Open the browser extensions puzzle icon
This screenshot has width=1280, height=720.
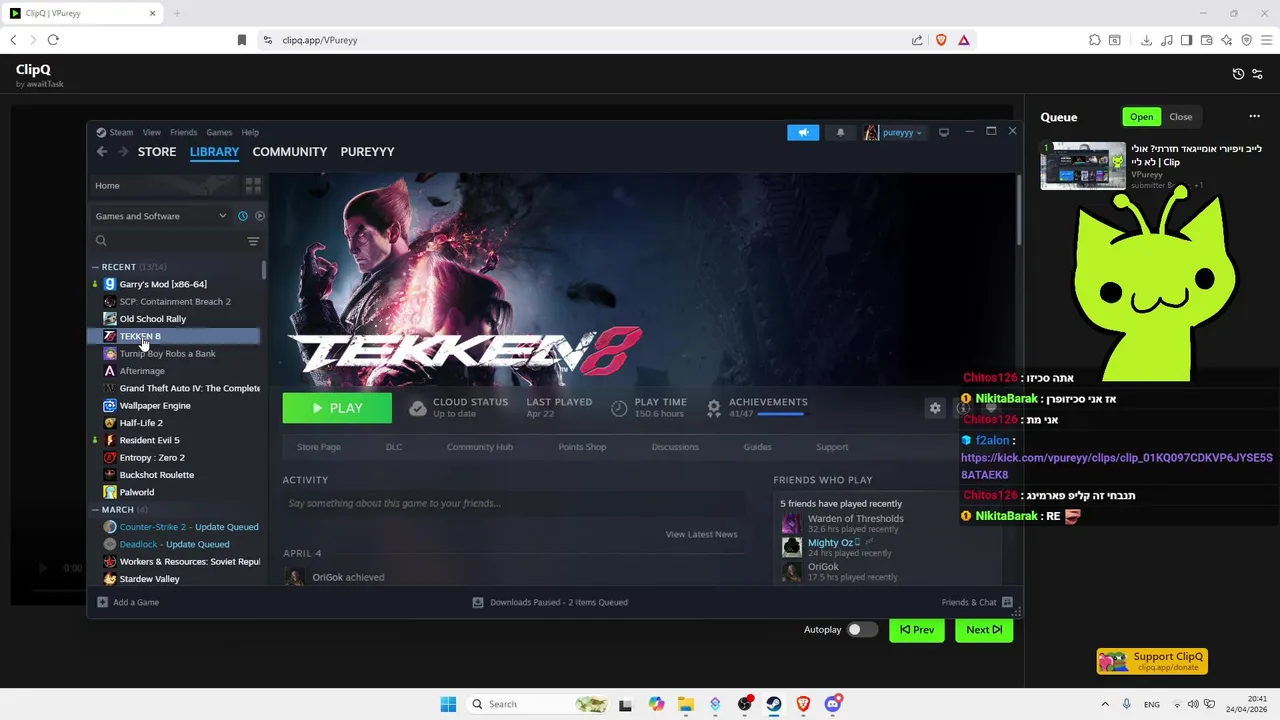pyautogui.click(x=1095, y=40)
